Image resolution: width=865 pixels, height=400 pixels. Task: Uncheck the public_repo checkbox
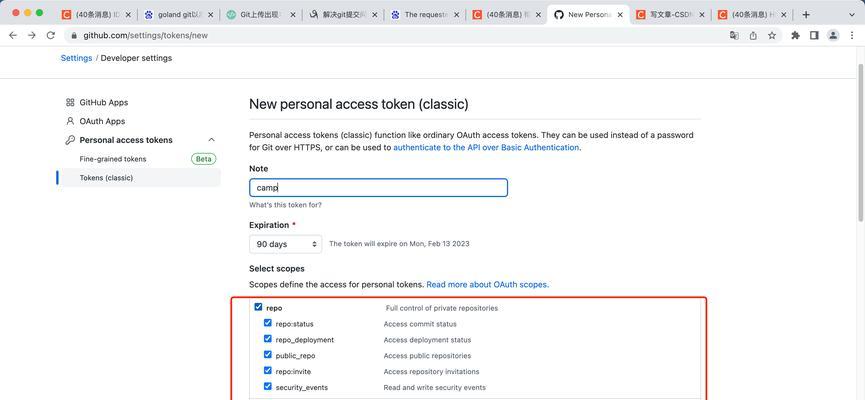pyautogui.click(x=268, y=355)
